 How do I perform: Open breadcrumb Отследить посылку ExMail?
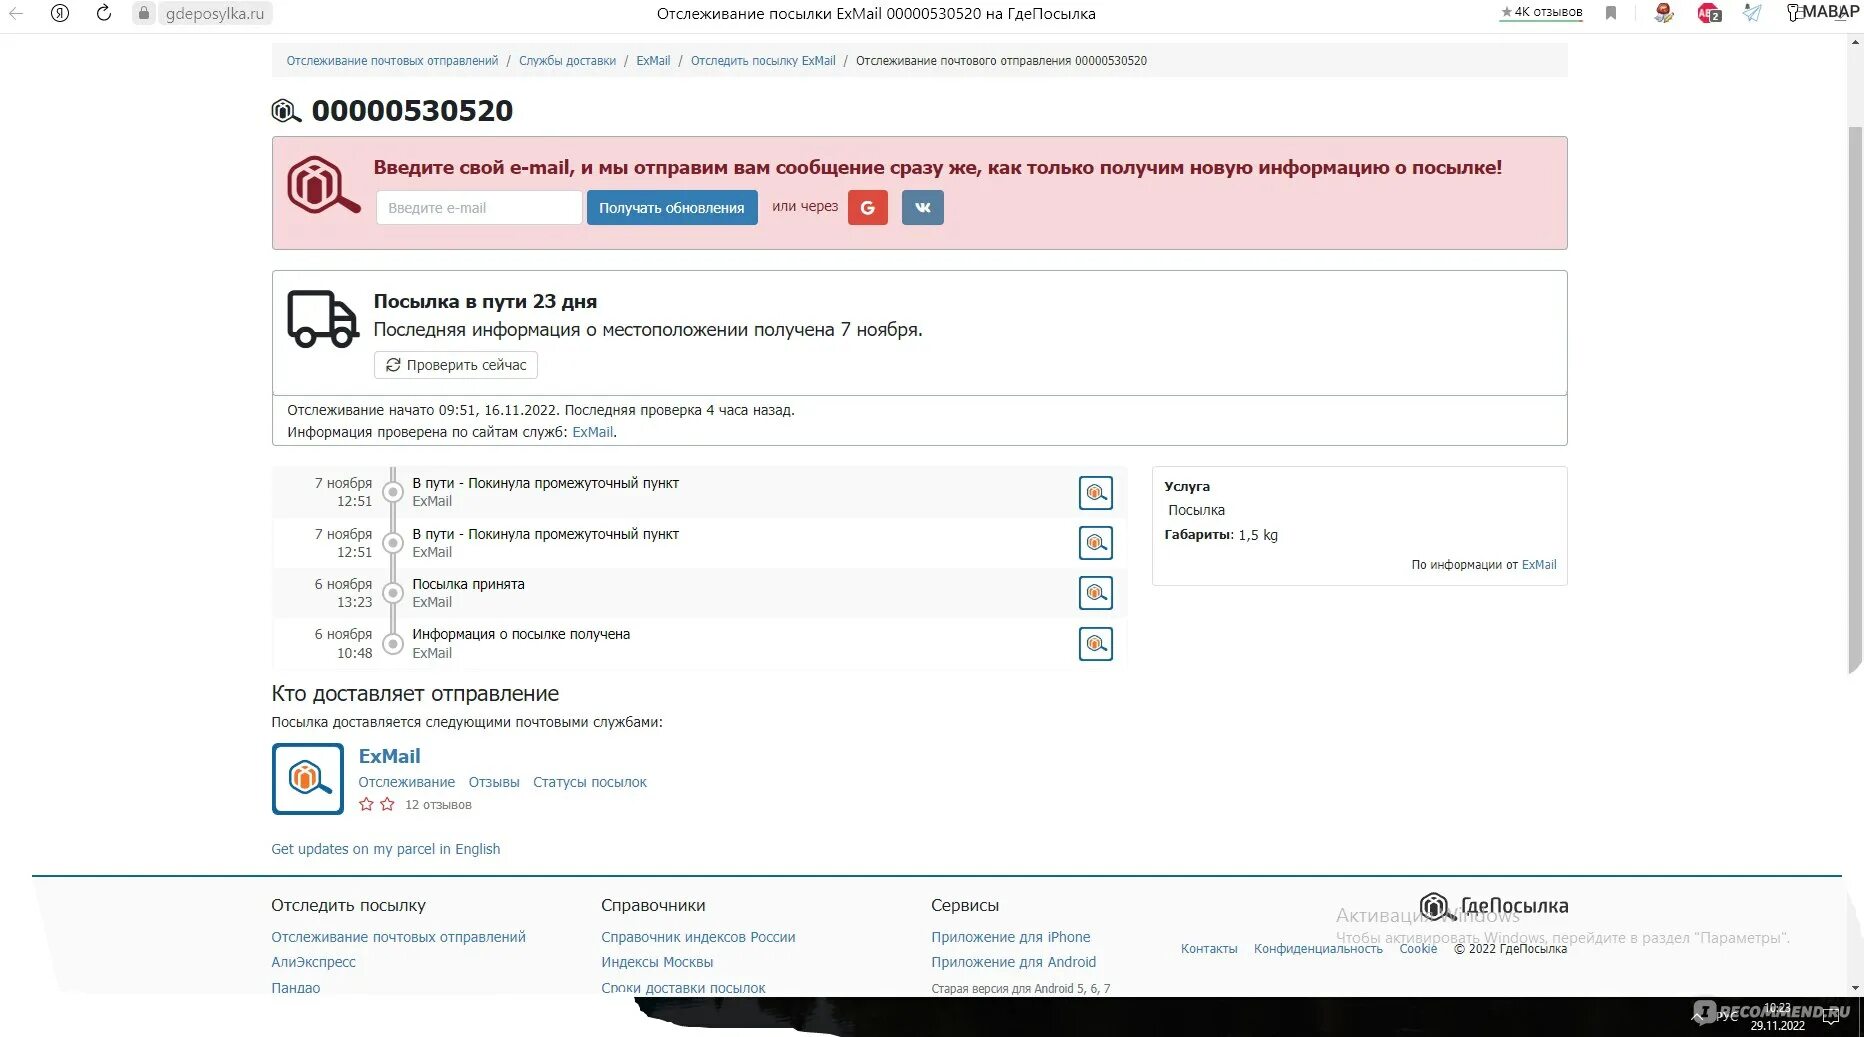763,61
